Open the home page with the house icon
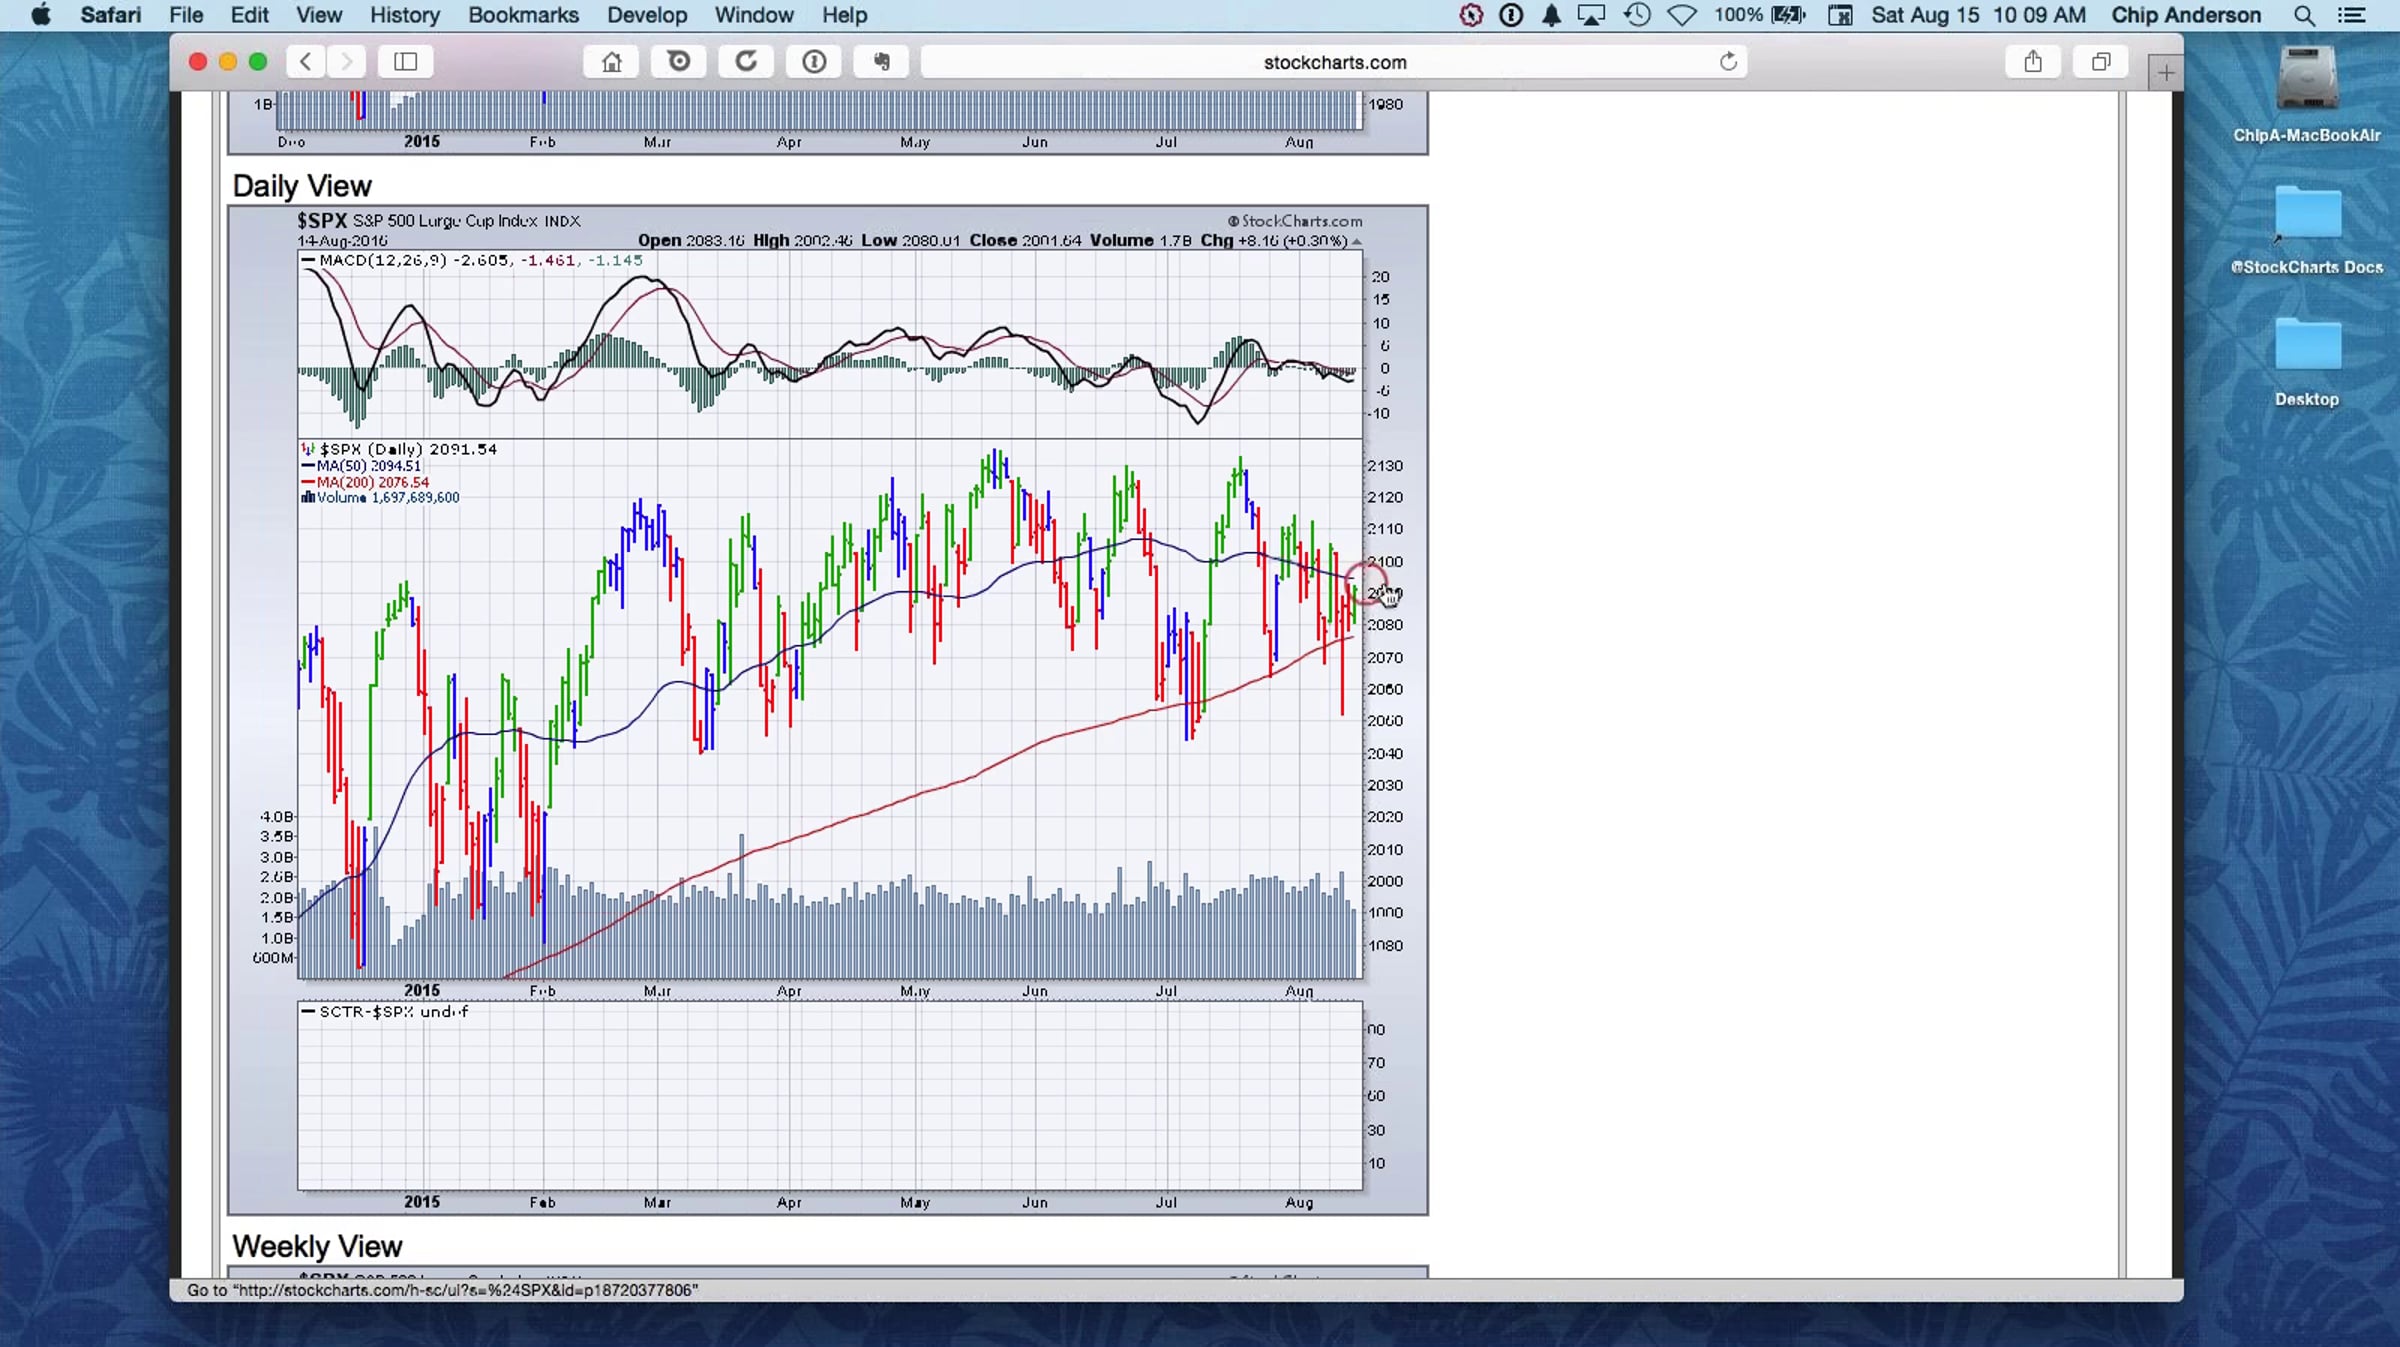Image resolution: width=2400 pixels, height=1347 pixels. pyautogui.click(x=611, y=62)
